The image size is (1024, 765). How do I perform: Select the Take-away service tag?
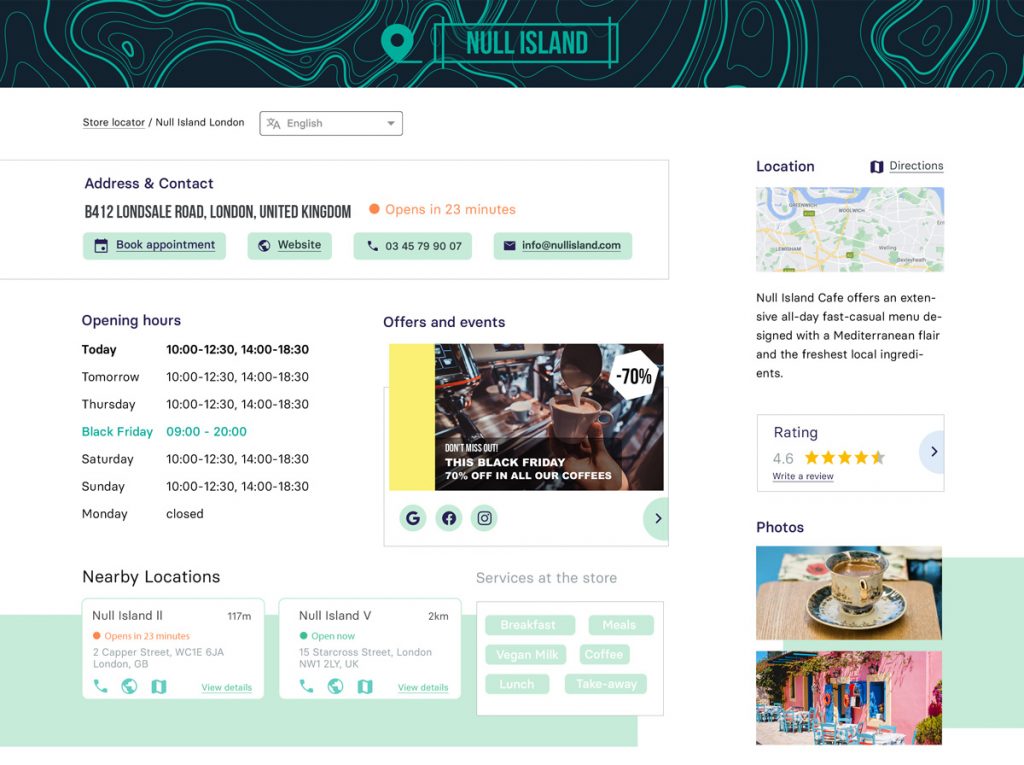tap(605, 684)
